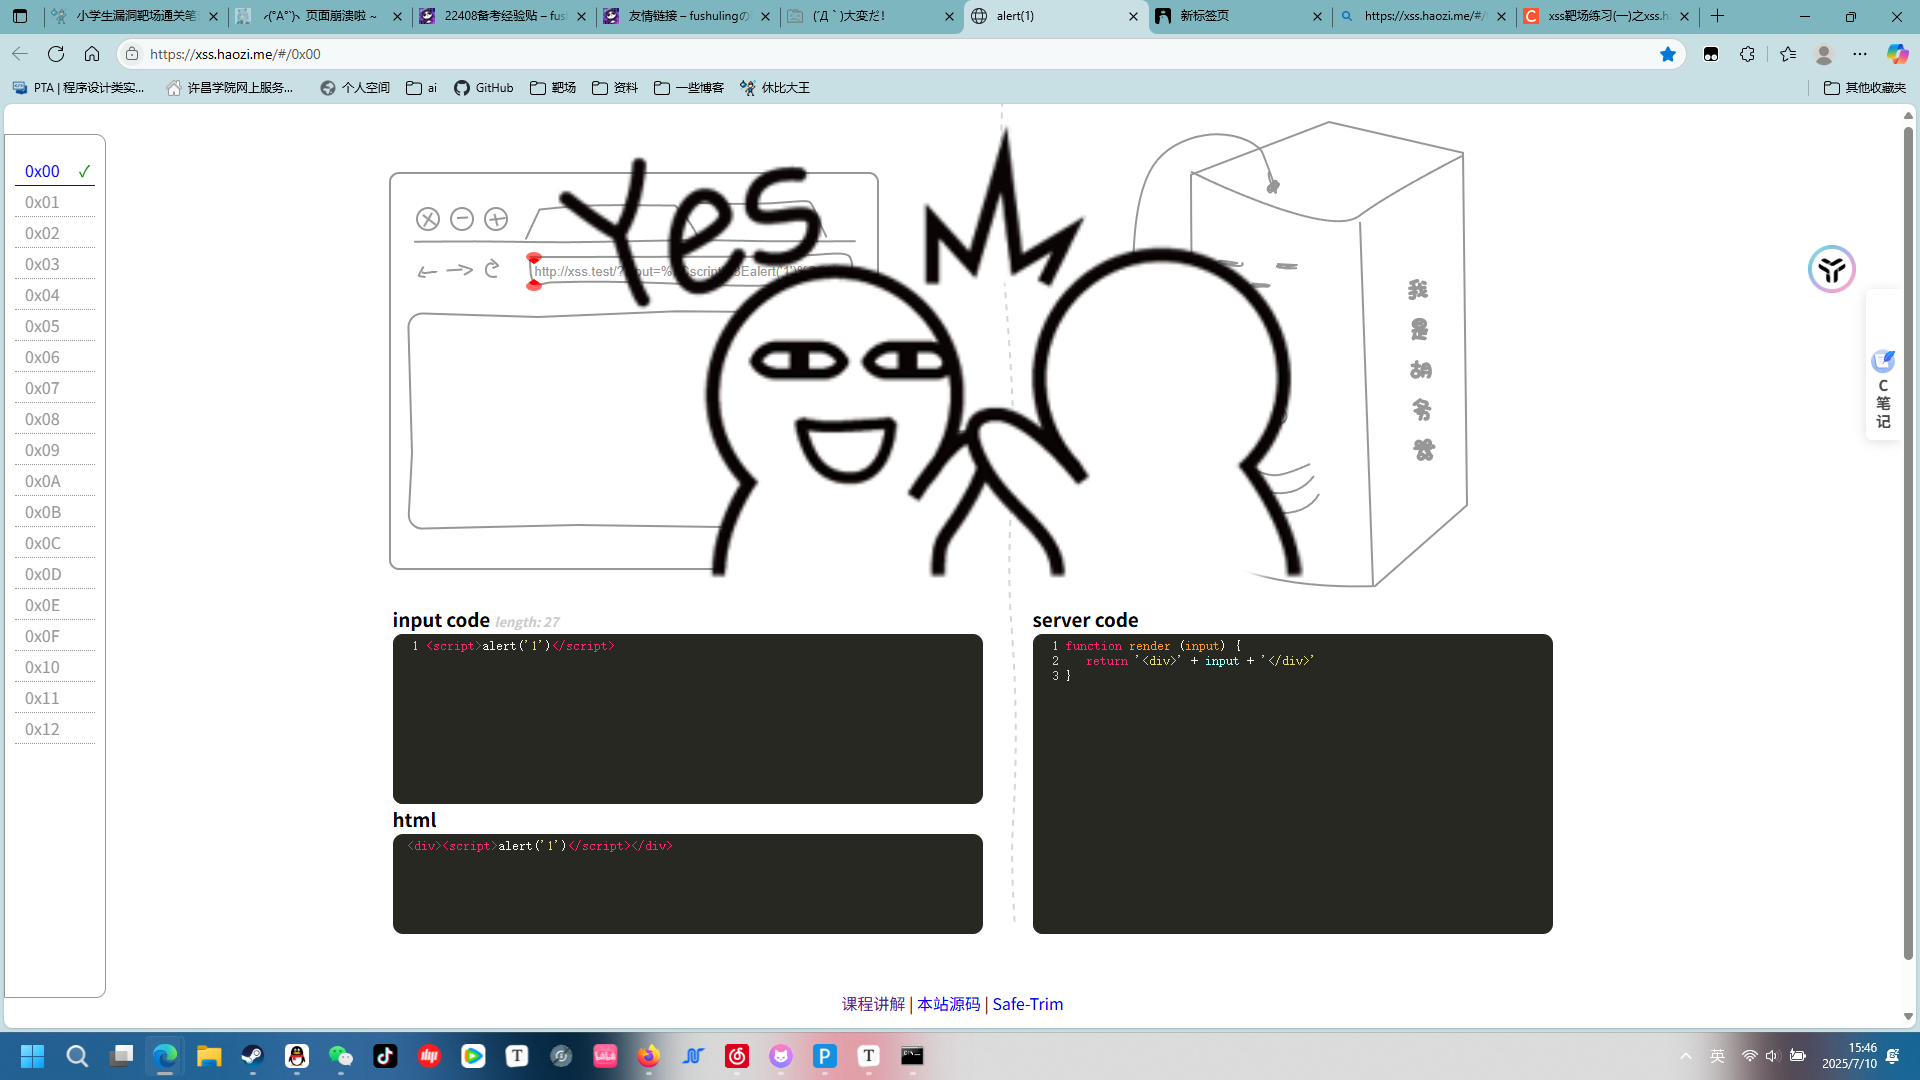This screenshot has height=1080, width=1920.
Task: Open the browser home page icon
Action: (92, 54)
